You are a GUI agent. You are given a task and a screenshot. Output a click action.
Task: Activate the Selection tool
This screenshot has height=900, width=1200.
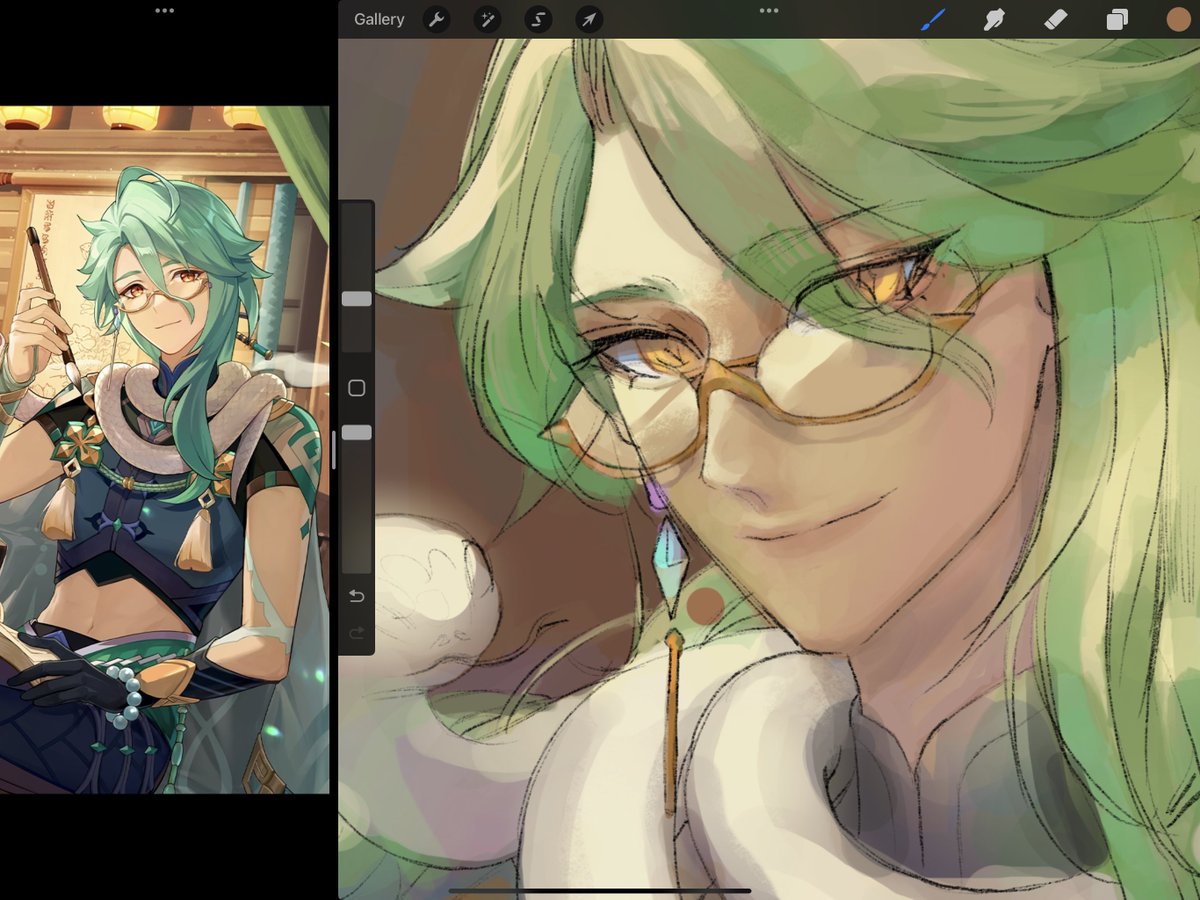538,19
